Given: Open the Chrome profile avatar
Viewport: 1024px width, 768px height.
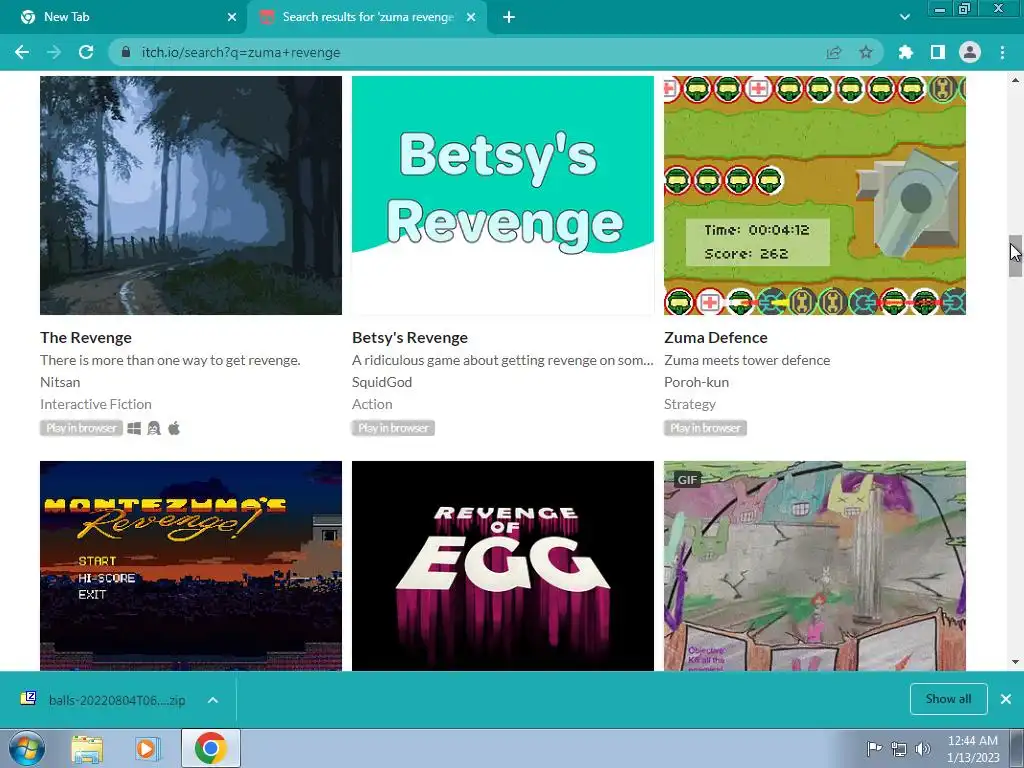Looking at the screenshot, I should (970, 52).
